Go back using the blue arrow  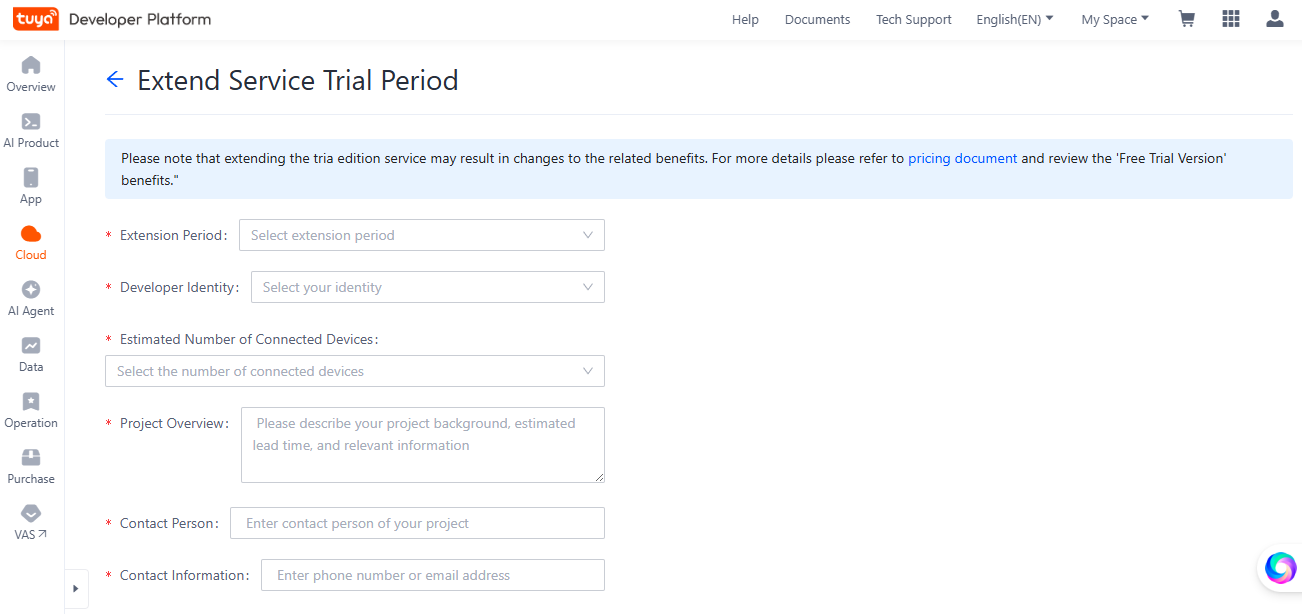coord(115,80)
